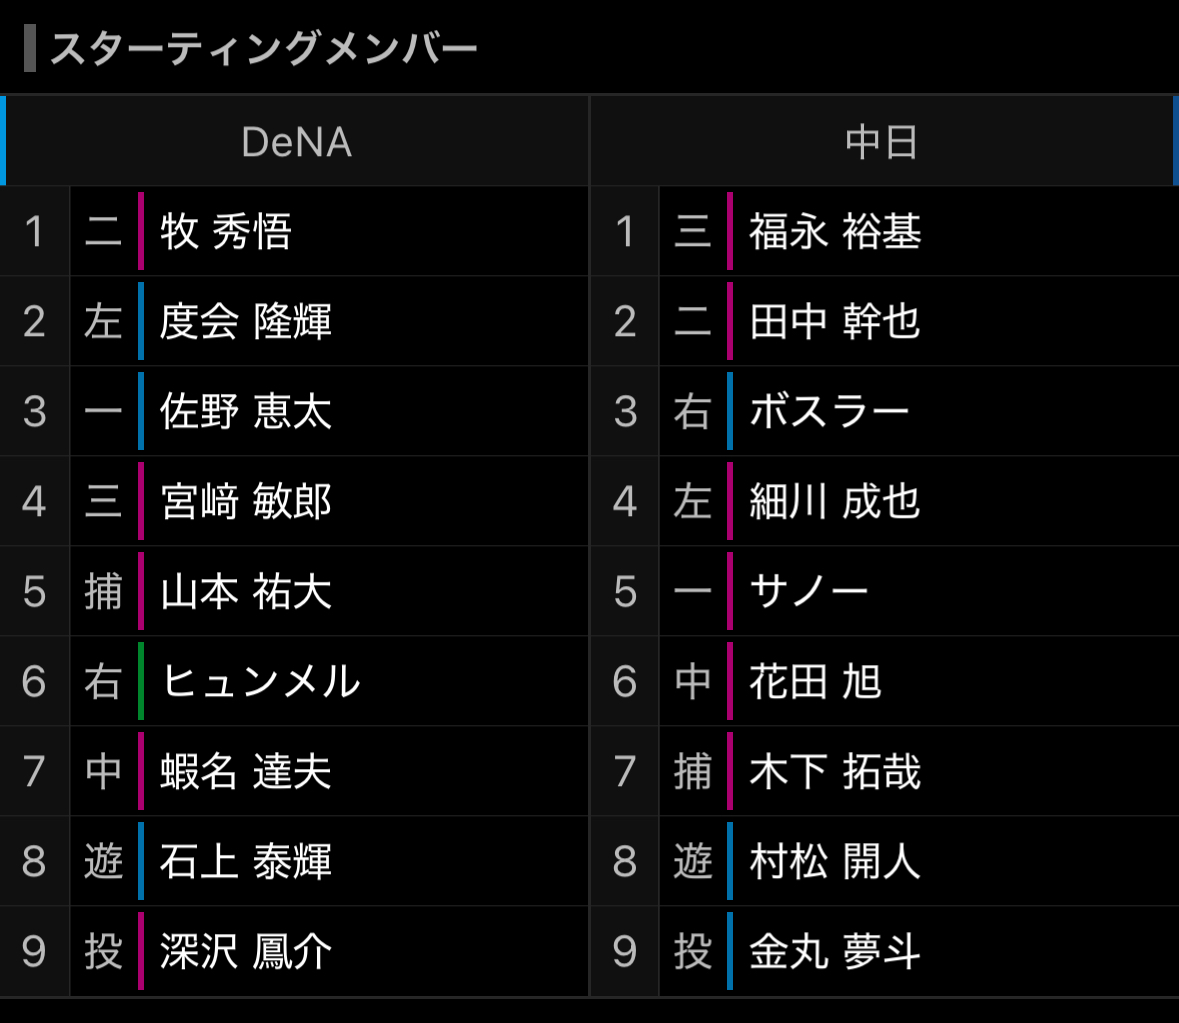This screenshot has width=1179, height=1023.
Task: Open 細川 成也 player page
Action: coord(835,502)
